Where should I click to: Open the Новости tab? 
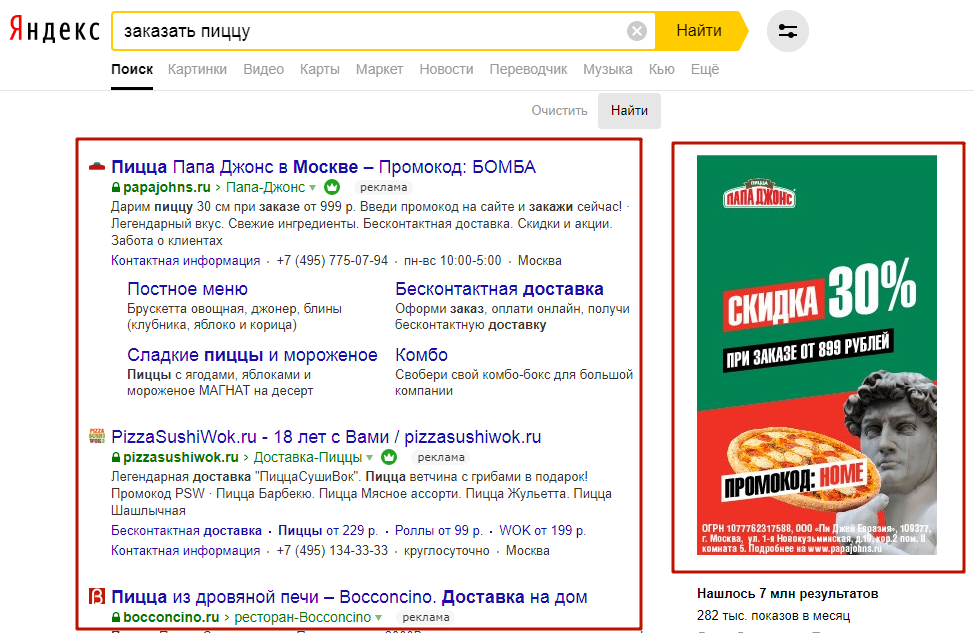[x=447, y=70]
